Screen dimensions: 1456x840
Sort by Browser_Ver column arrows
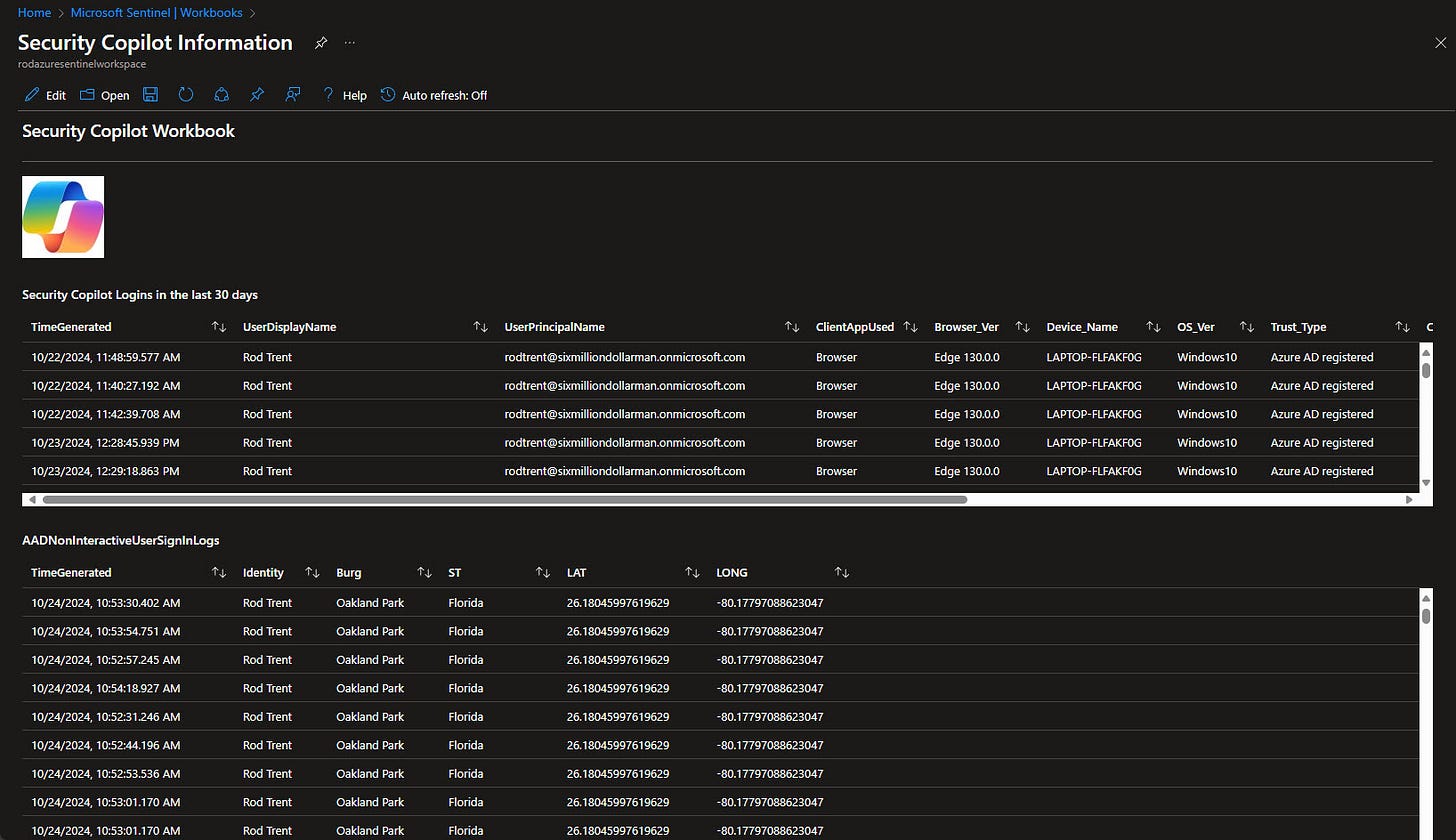(x=1022, y=327)
